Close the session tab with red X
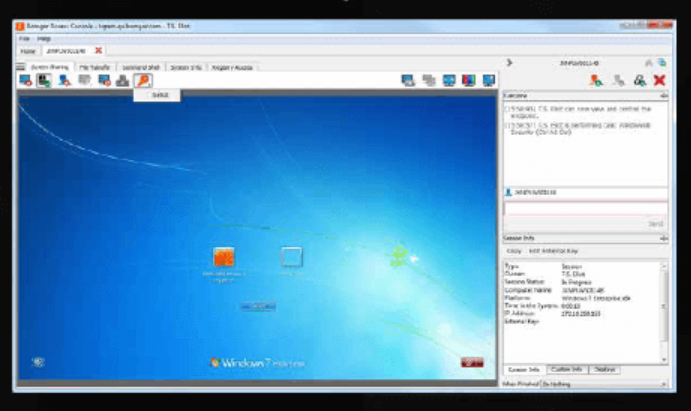The width and height of the screenshot is (691, 411). click(98, 51)
